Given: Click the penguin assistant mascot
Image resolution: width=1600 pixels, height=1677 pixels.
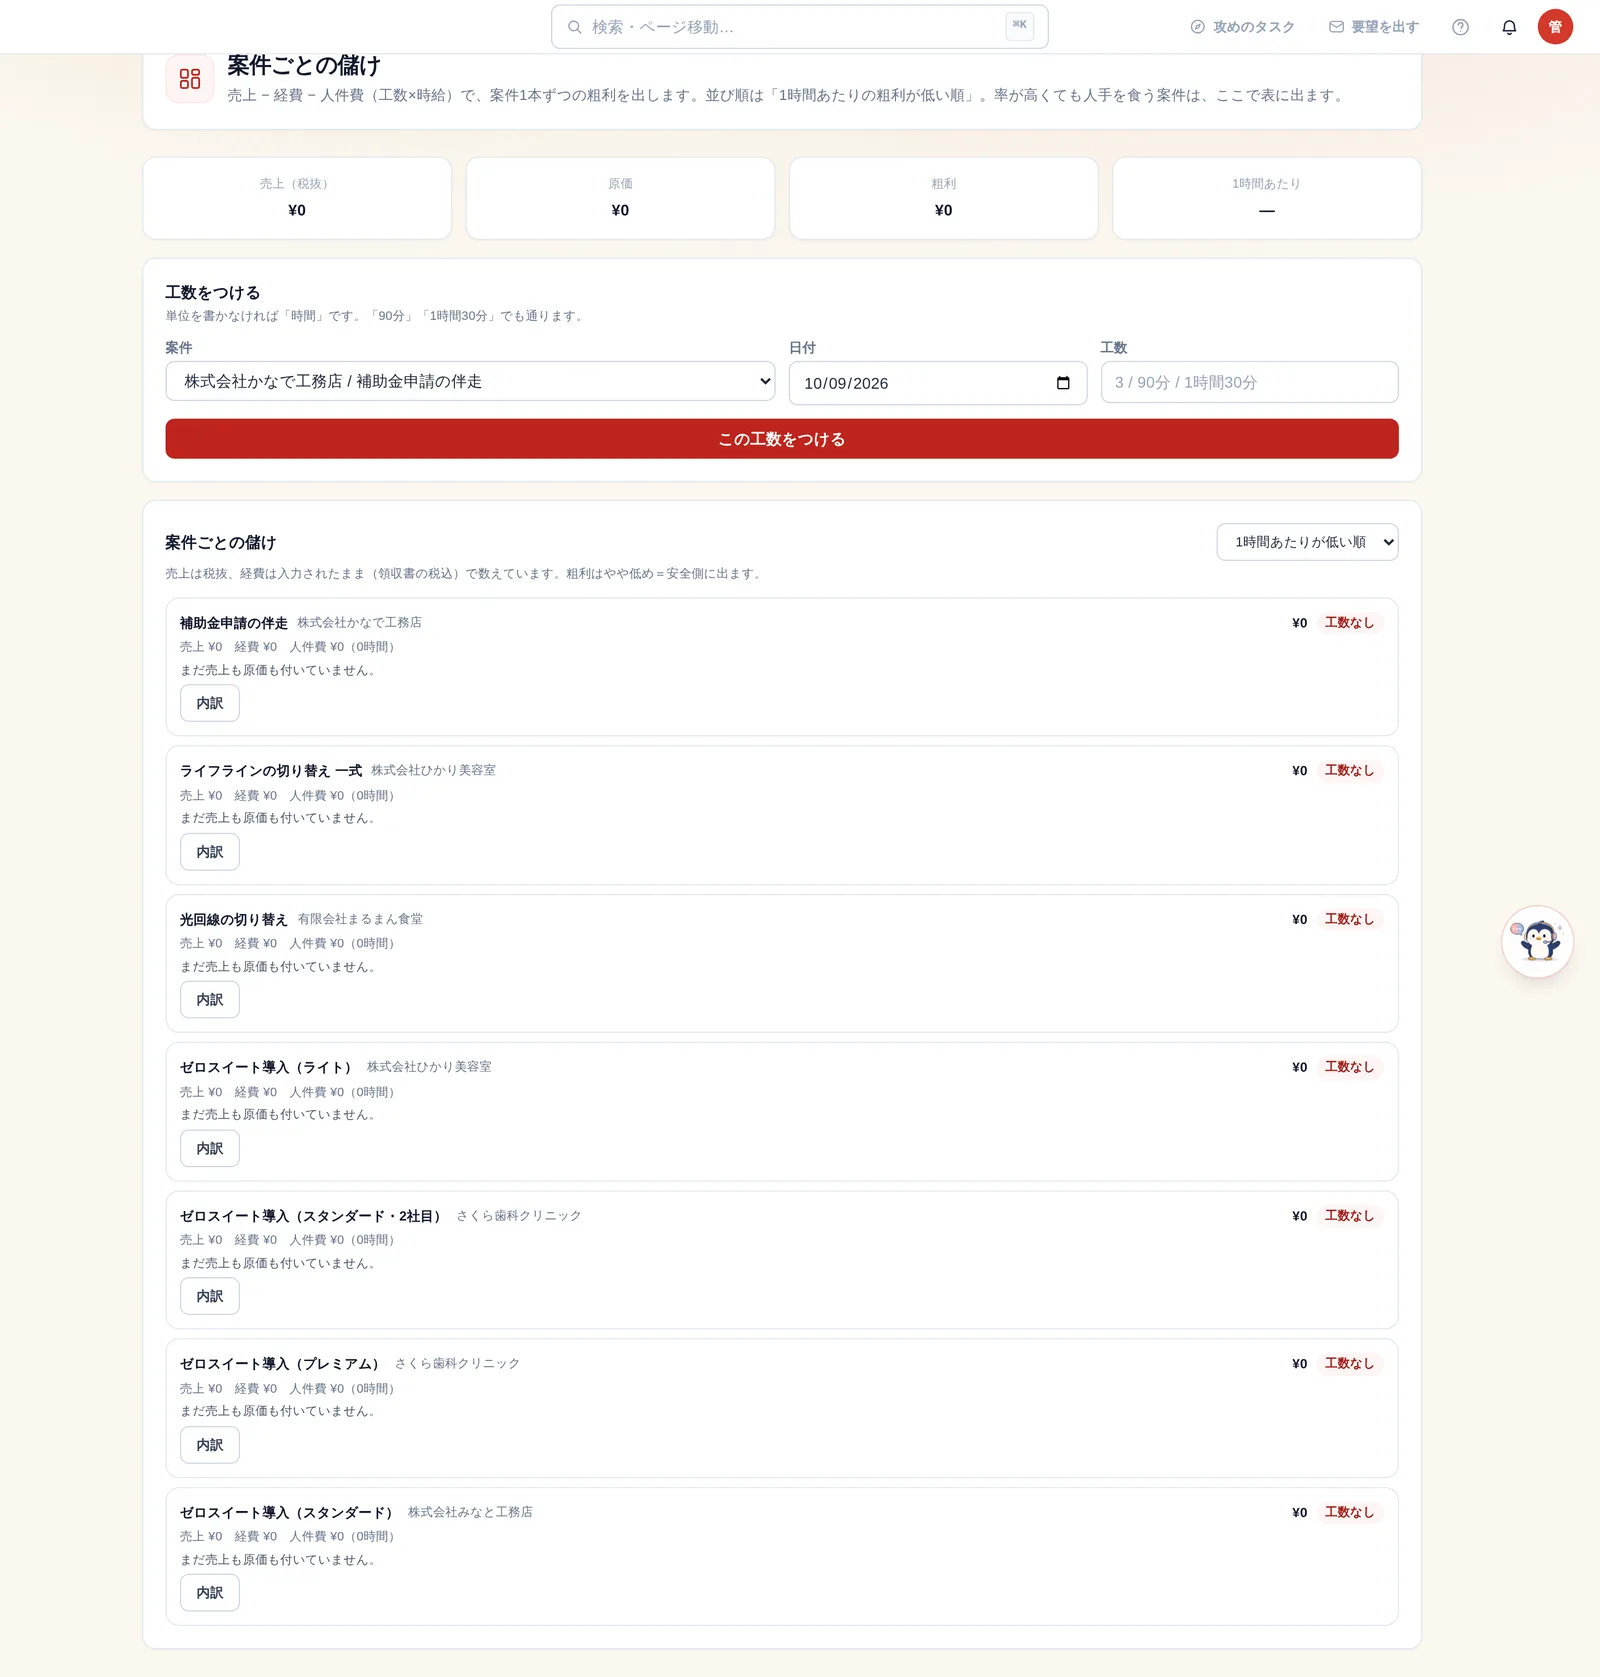Looking at the screenshot, I should tap(1537, 941).
